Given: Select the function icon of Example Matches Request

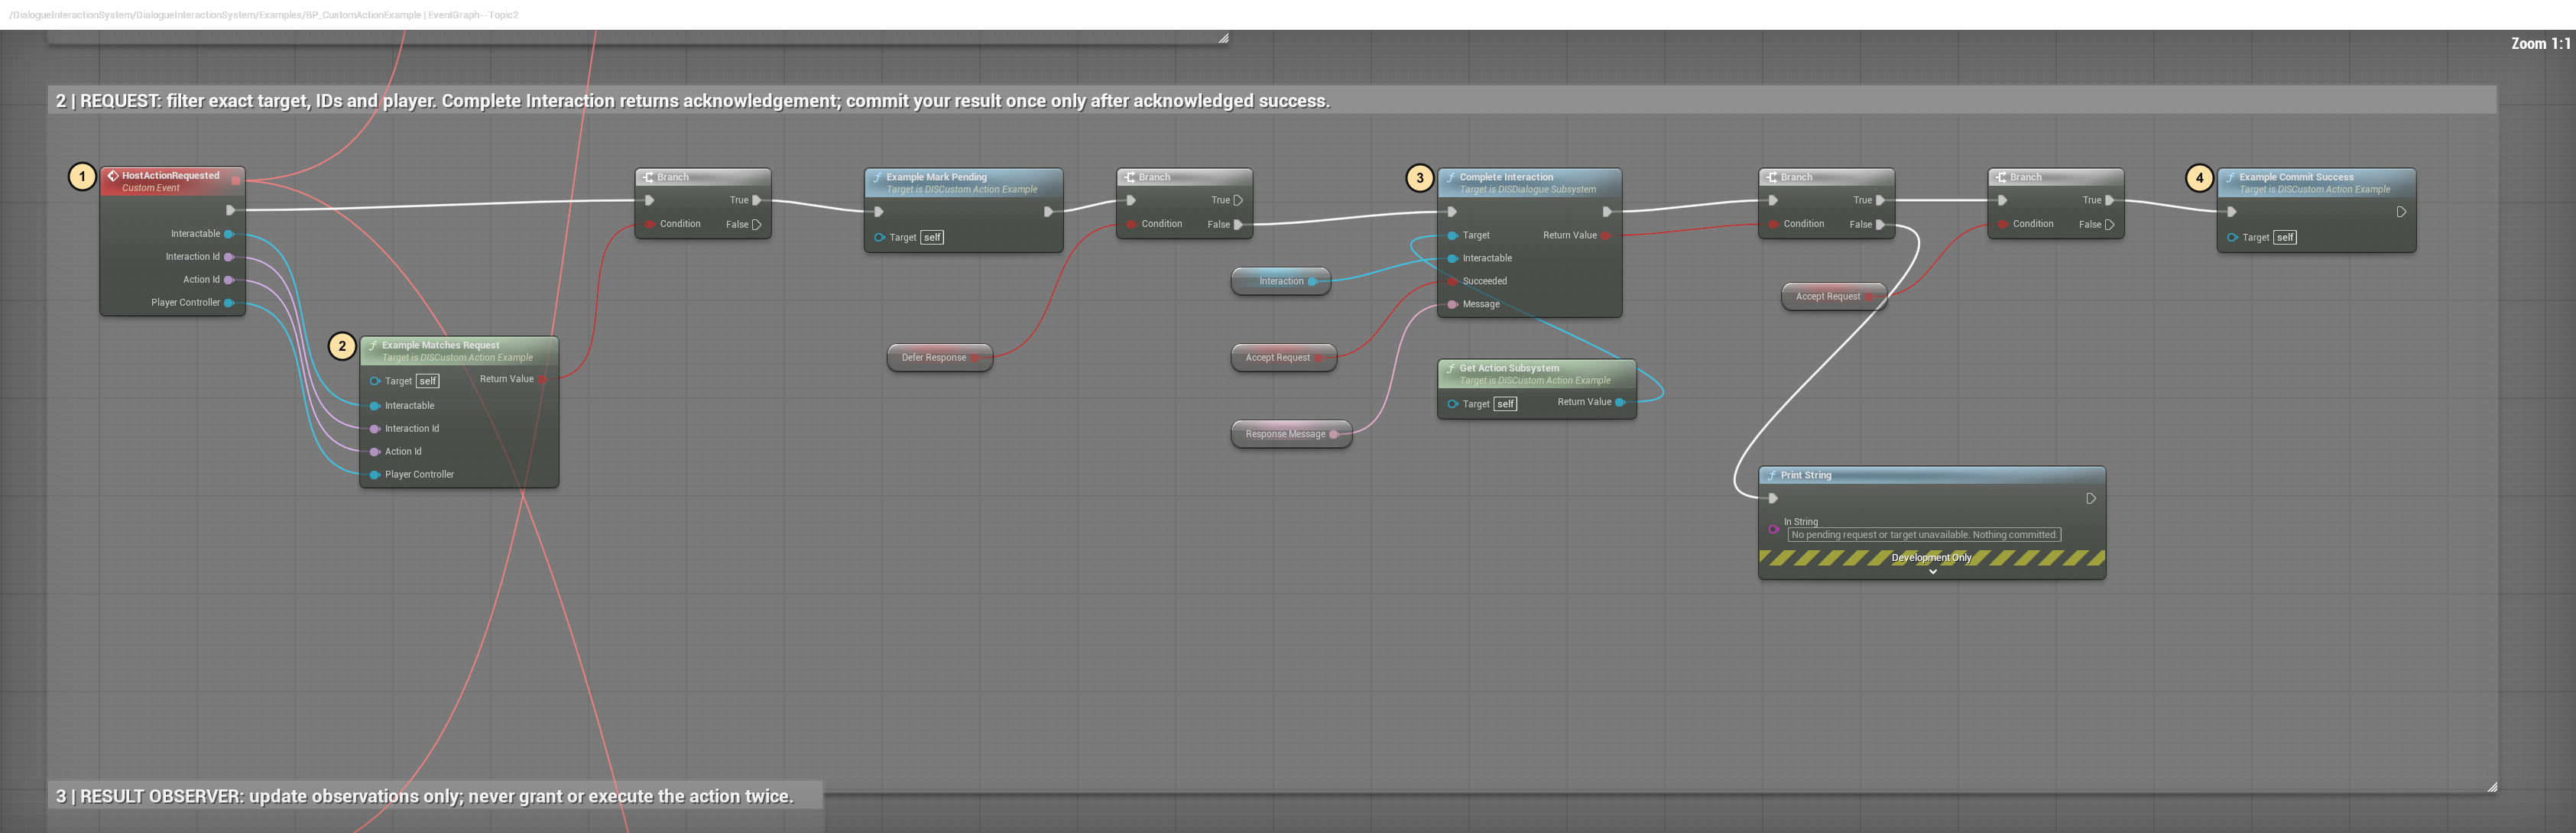Looking at the screenshot, I should coord(373,346).
